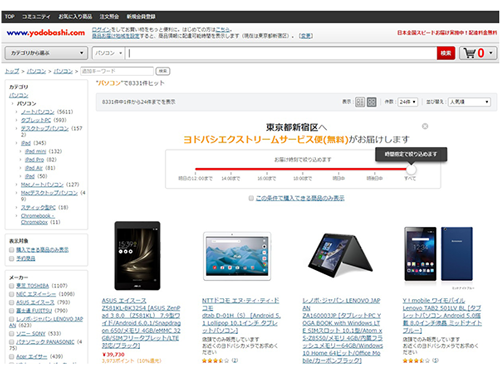
Task: Open the iPad mini category link
Action: pos(35,152)
